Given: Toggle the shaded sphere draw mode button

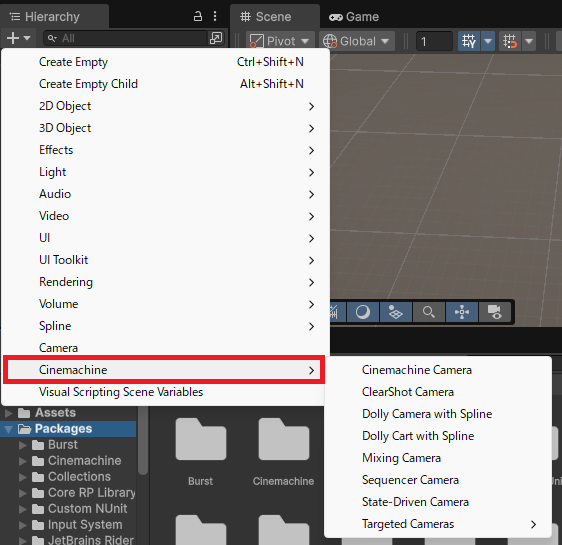Looking at the screenshot, I should coord(363,312).
